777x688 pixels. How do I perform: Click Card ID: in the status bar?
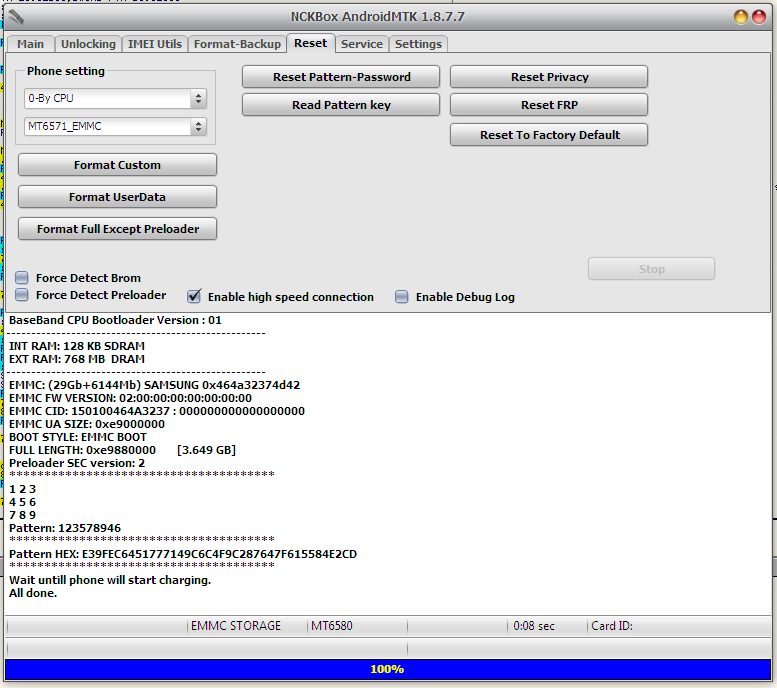pos(612,626)
